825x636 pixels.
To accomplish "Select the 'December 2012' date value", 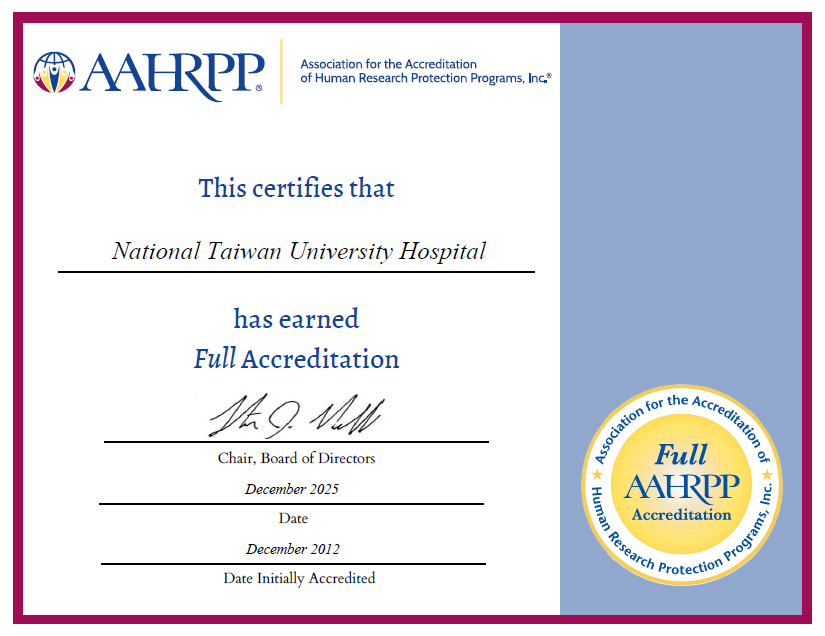I will click(292, 549).
